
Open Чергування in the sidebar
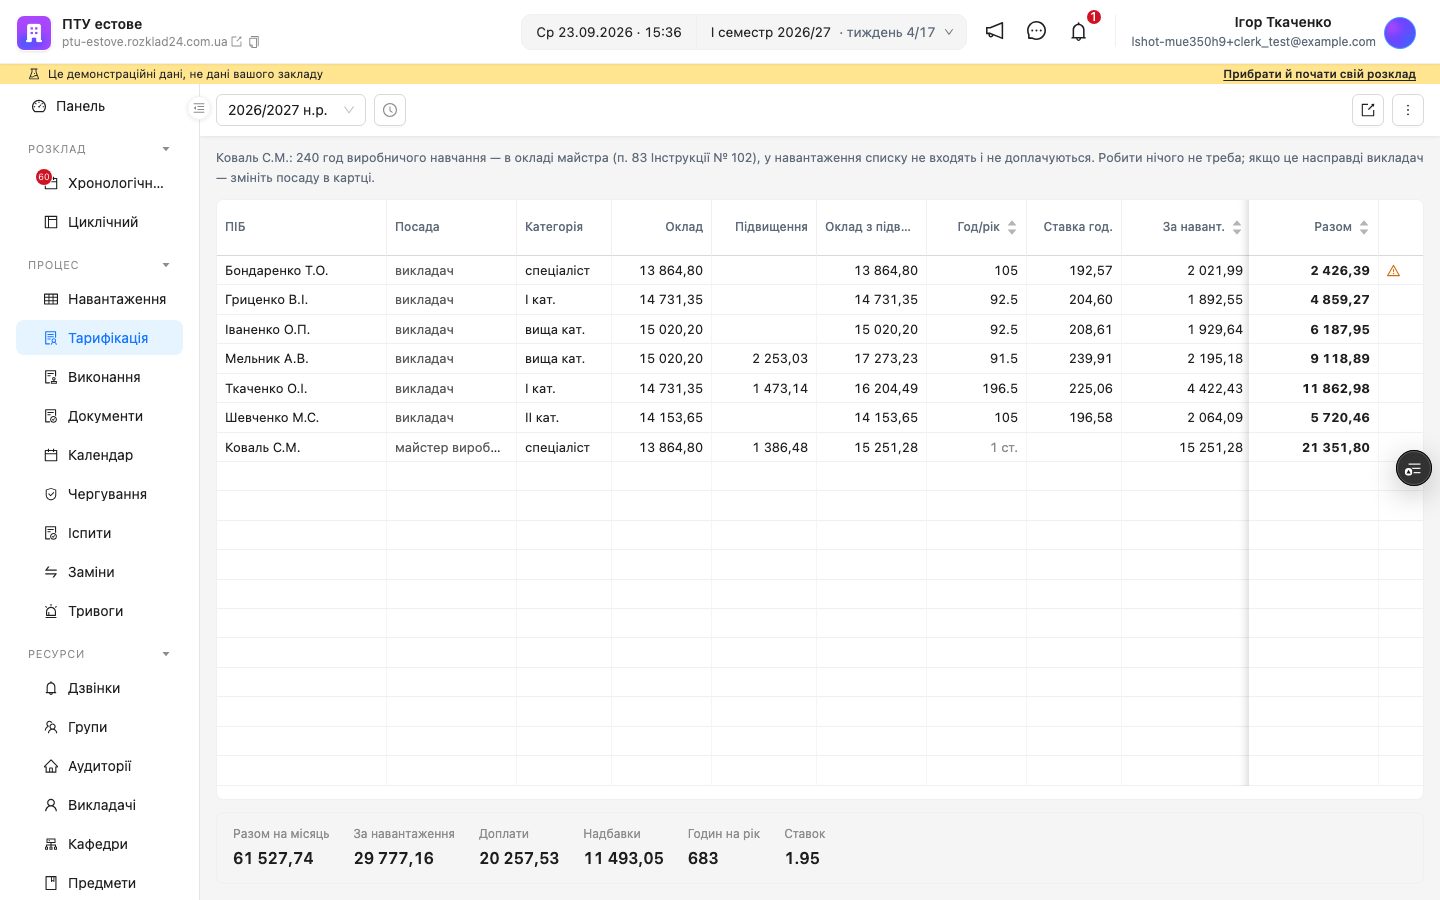[100, 494]
